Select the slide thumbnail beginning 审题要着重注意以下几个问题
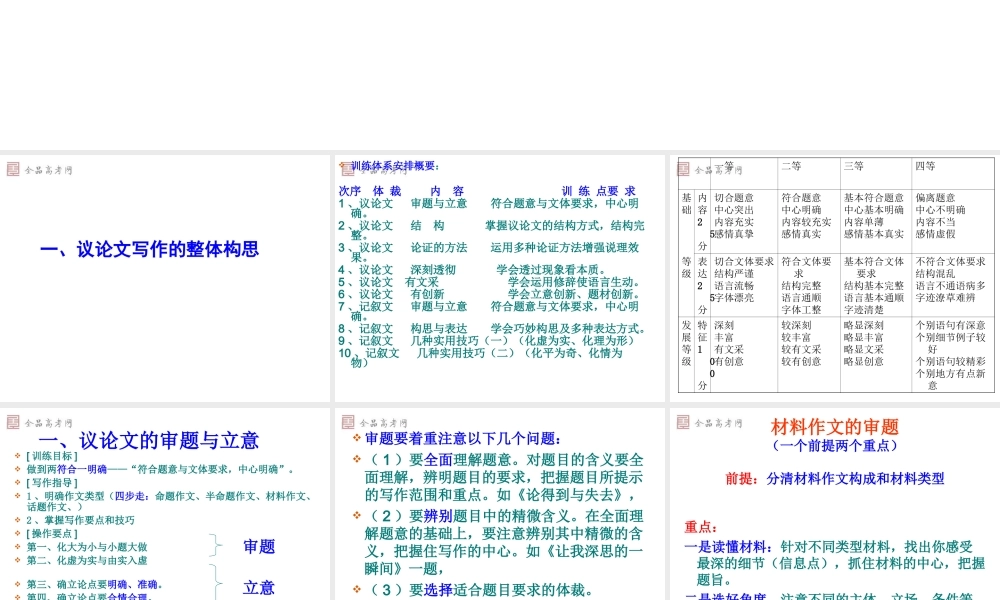Image resolution: width=1000 pixels, height=600 pixels. tap(499, 504)
